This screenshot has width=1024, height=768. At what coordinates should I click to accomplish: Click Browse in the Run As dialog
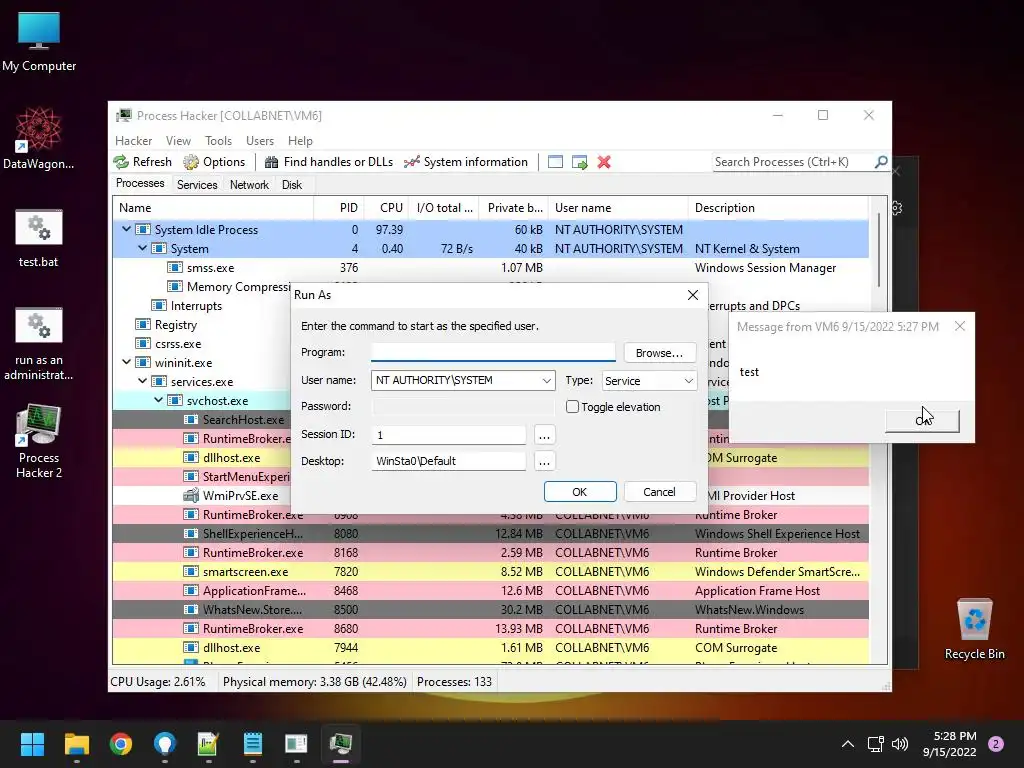(x=660, y=353)
